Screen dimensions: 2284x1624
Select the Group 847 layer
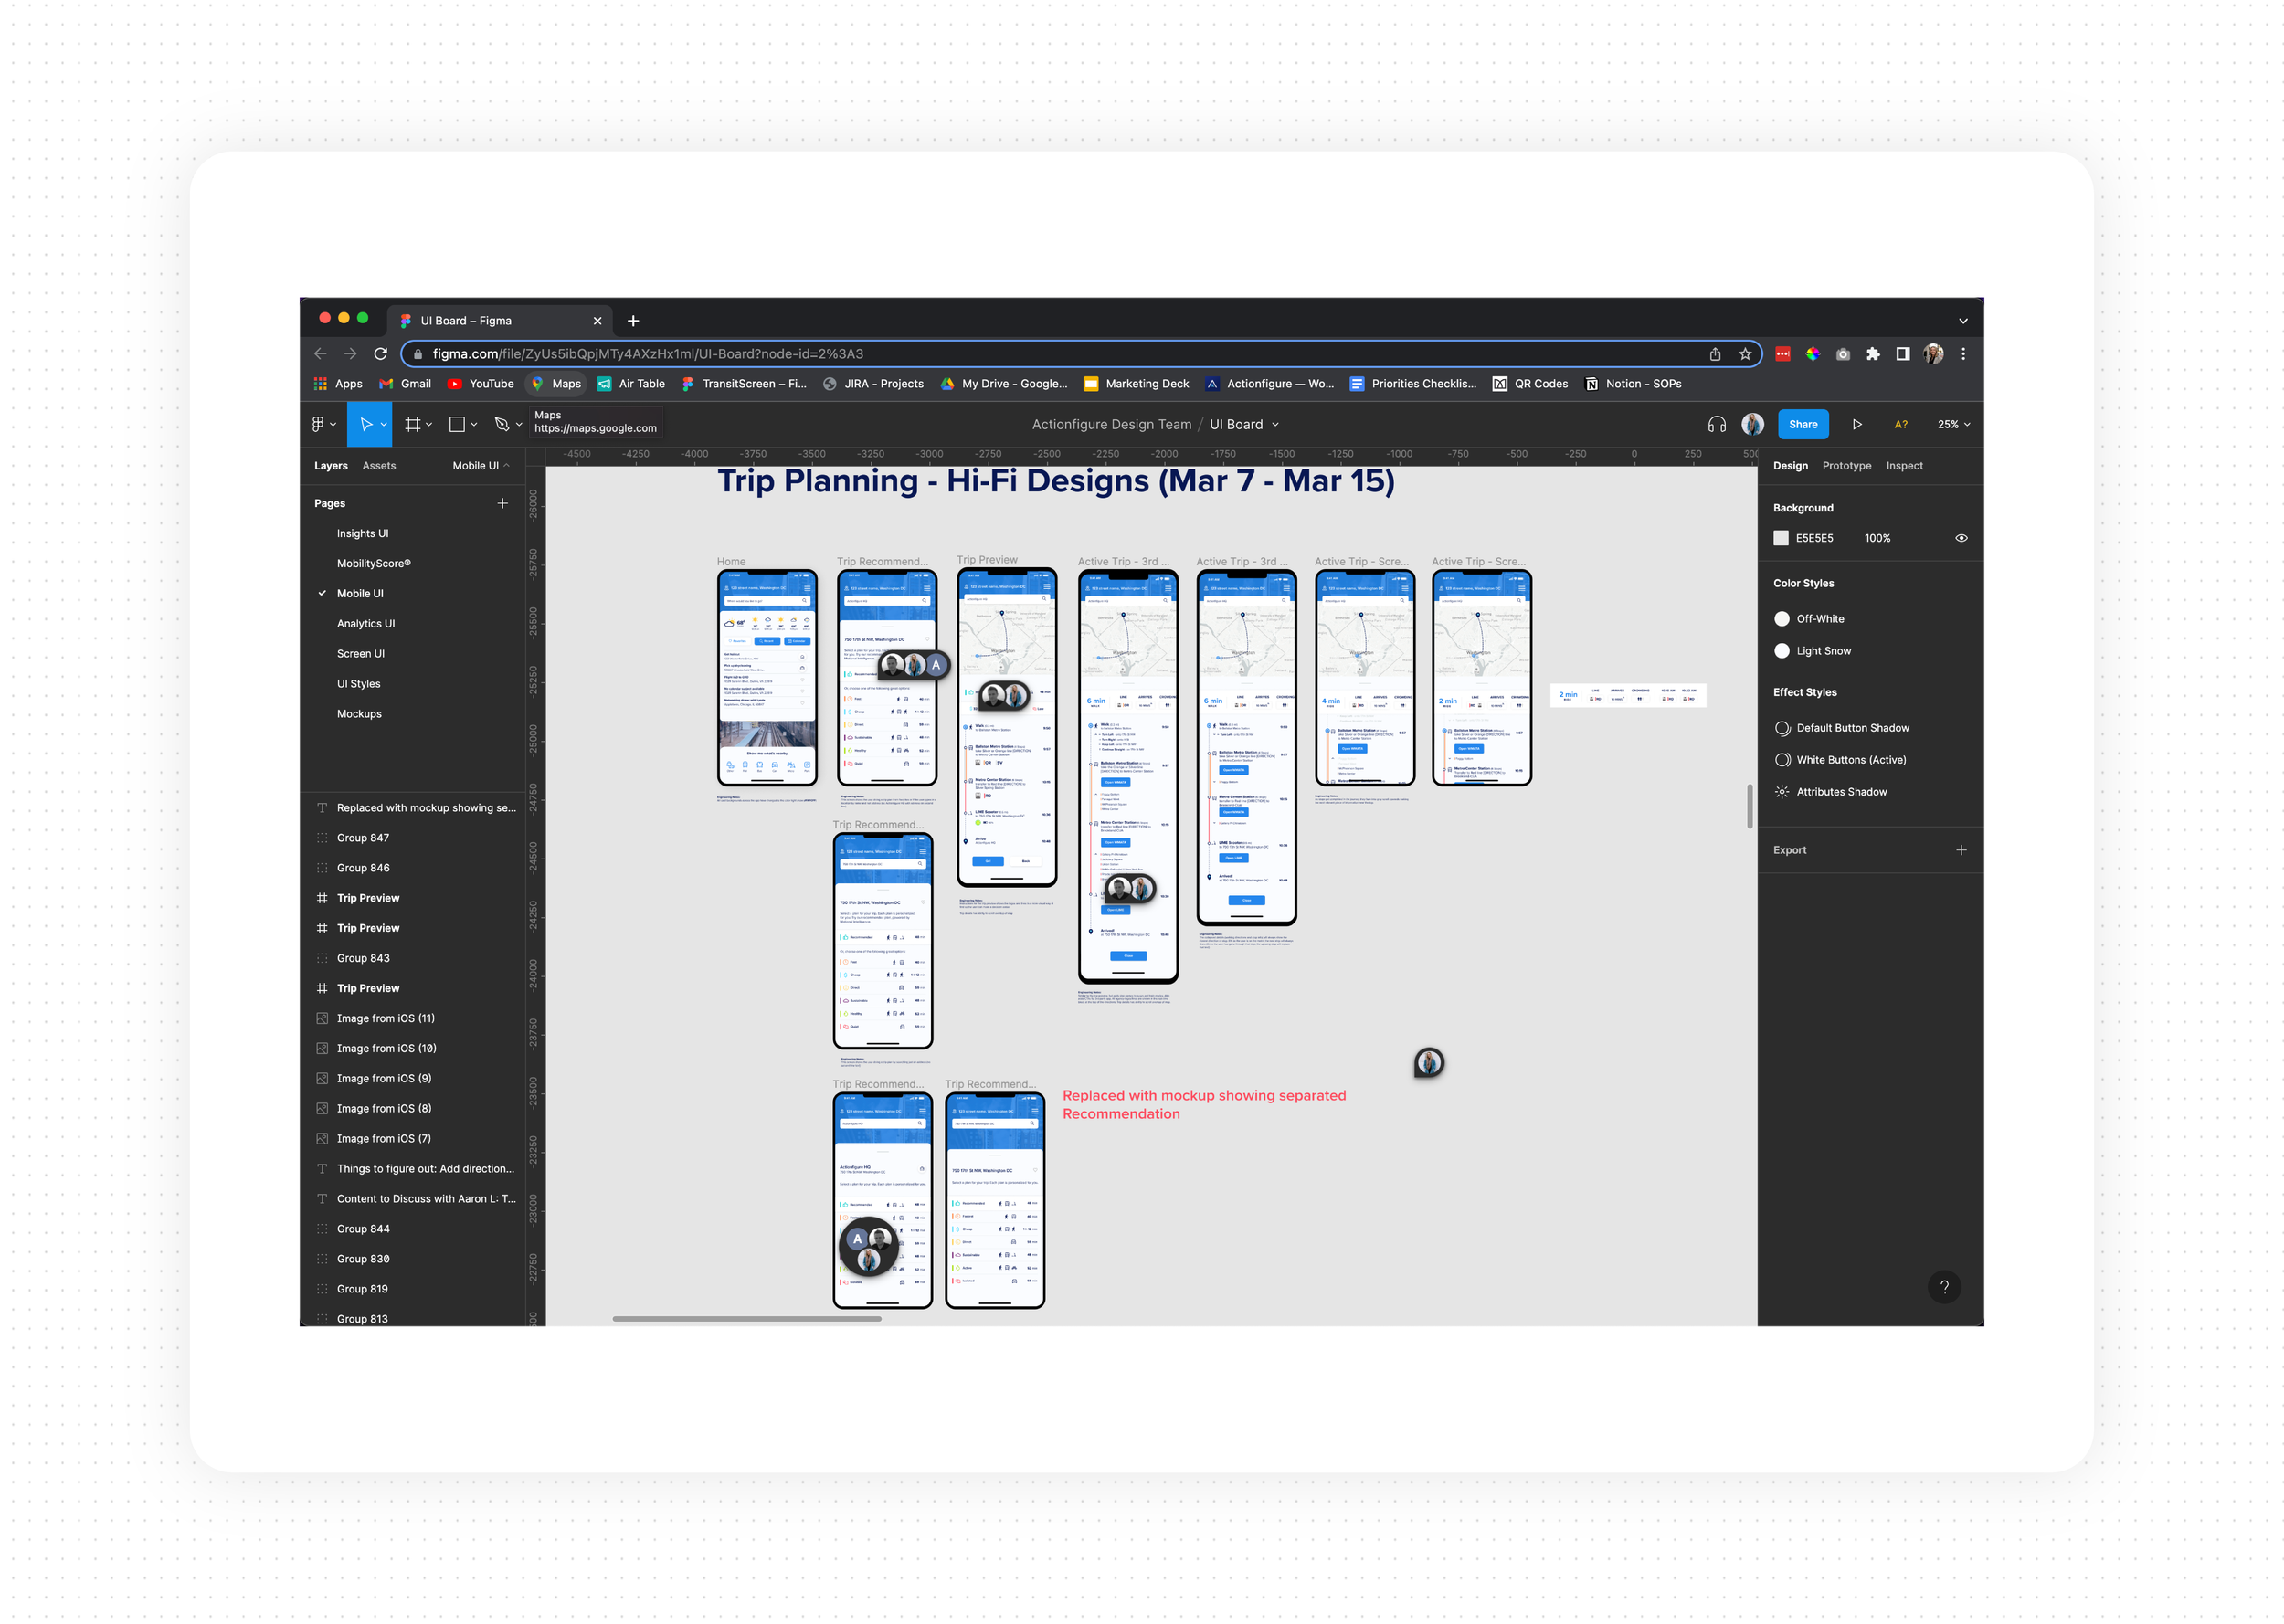(x=363, y=838)
